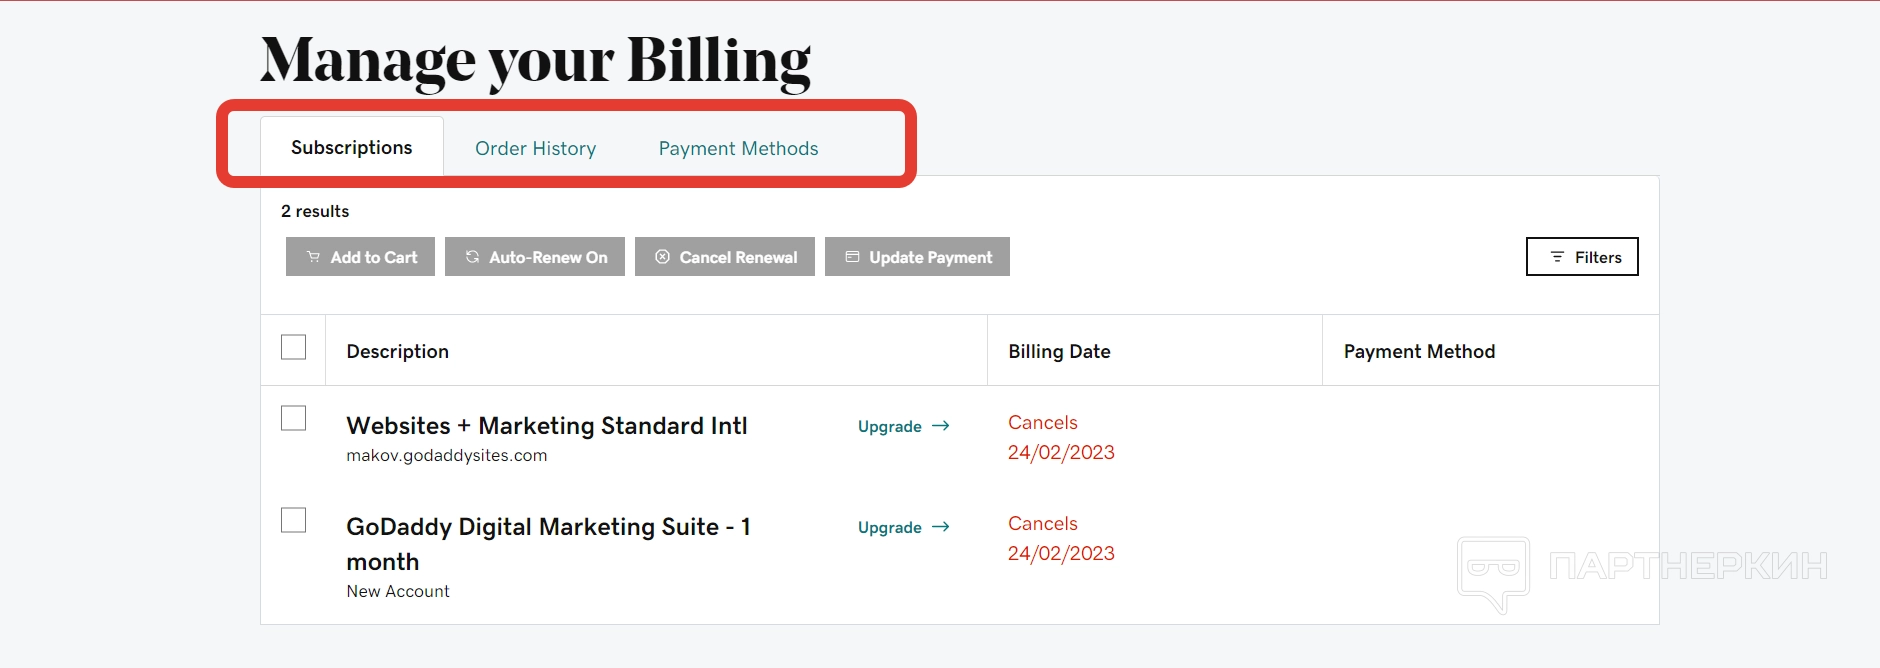Tick the select-all checkbox in header row
Viewport: 1880px width, 668px height.
(x=293, y=347)
